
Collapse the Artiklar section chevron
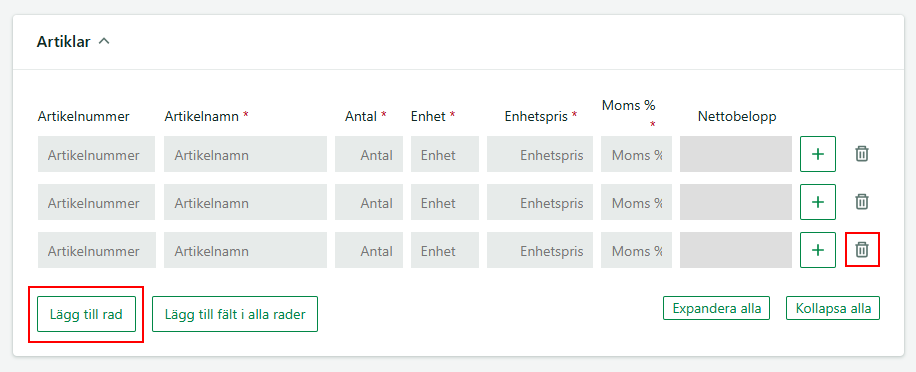104,41
